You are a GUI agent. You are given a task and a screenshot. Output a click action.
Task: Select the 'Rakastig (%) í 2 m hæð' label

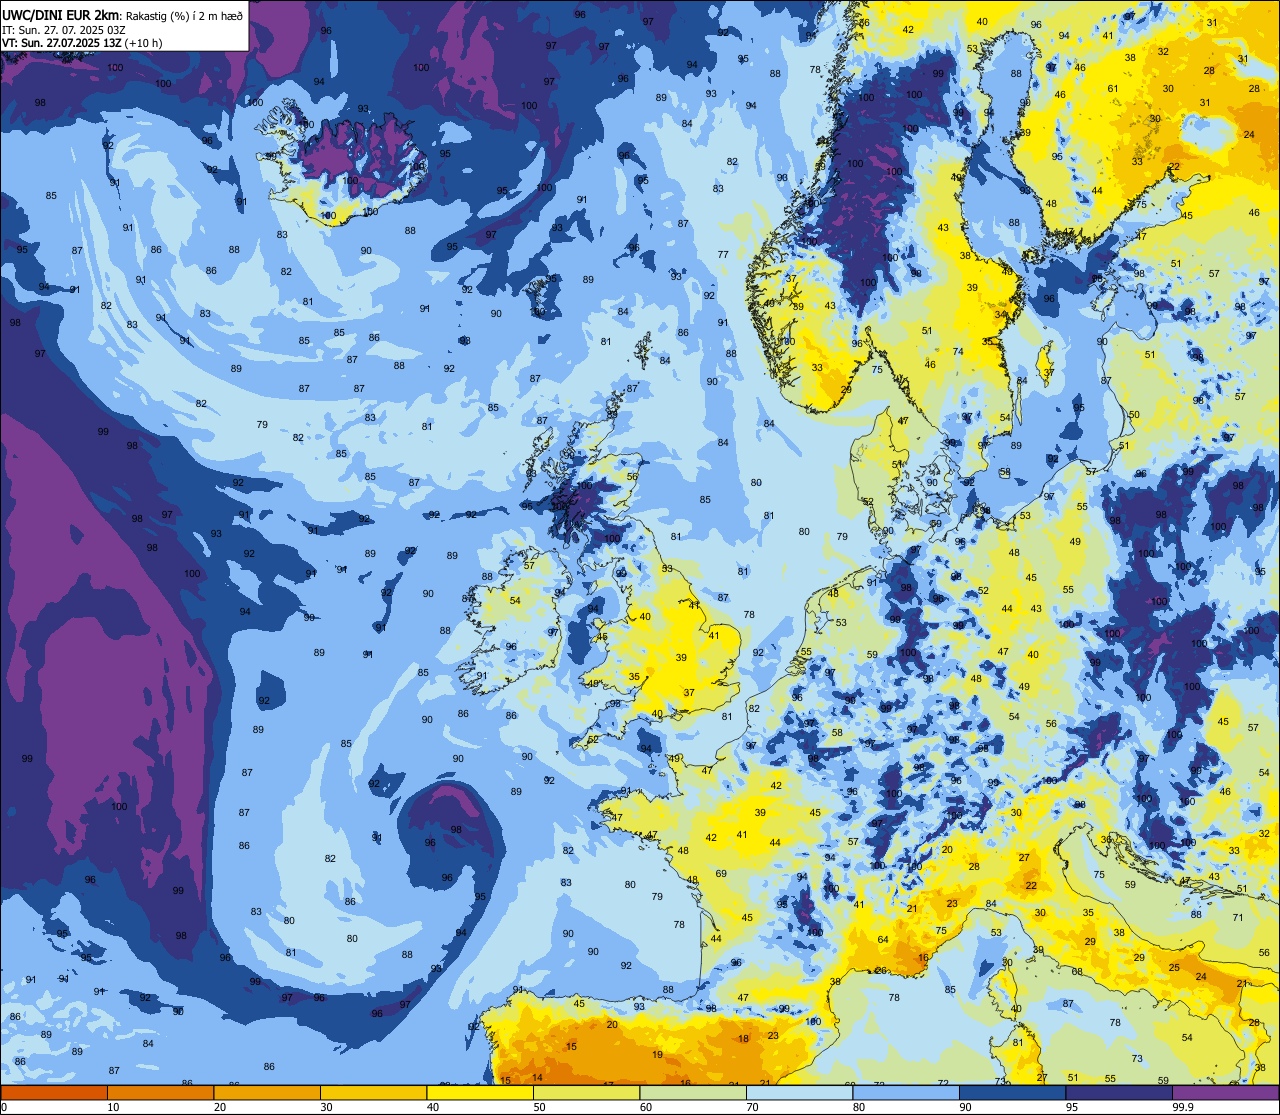(184, 16)
